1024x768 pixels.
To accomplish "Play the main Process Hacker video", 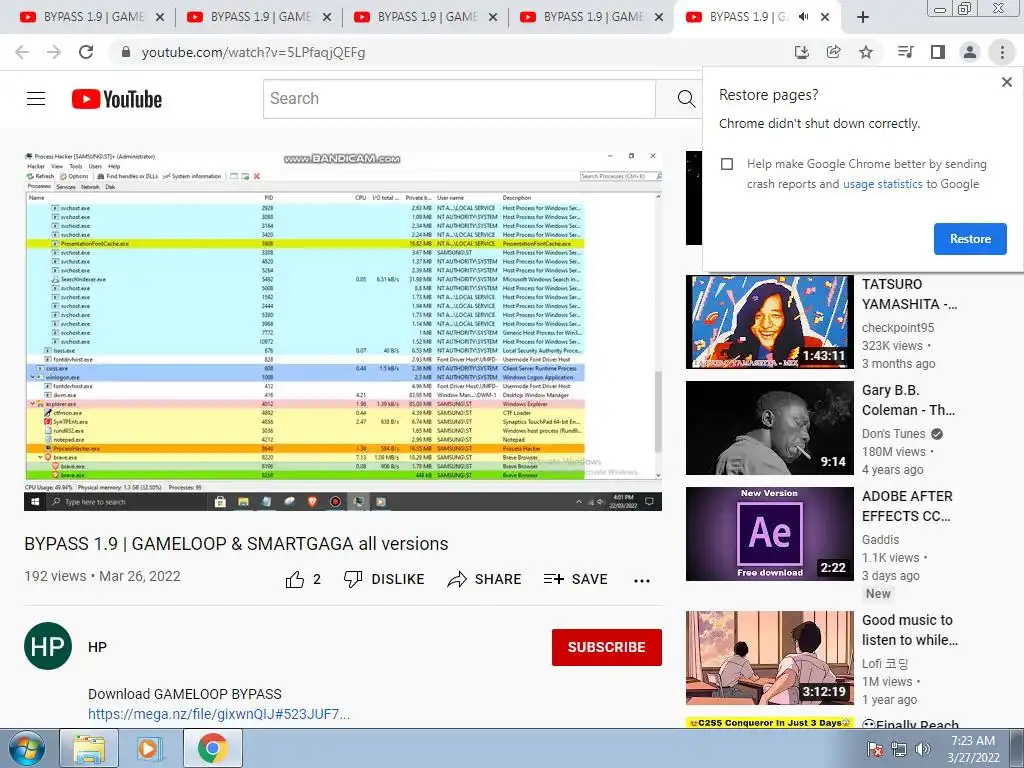I will coord(343,330).
